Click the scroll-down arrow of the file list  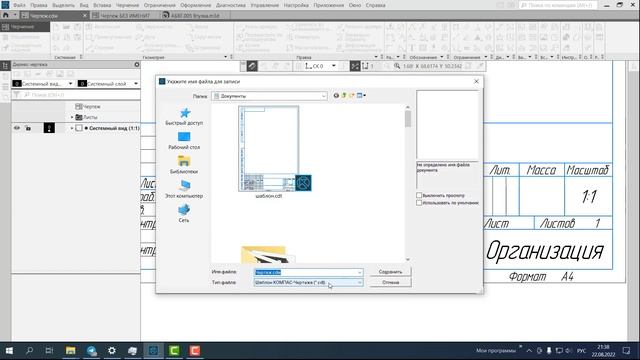click(408, 260)
